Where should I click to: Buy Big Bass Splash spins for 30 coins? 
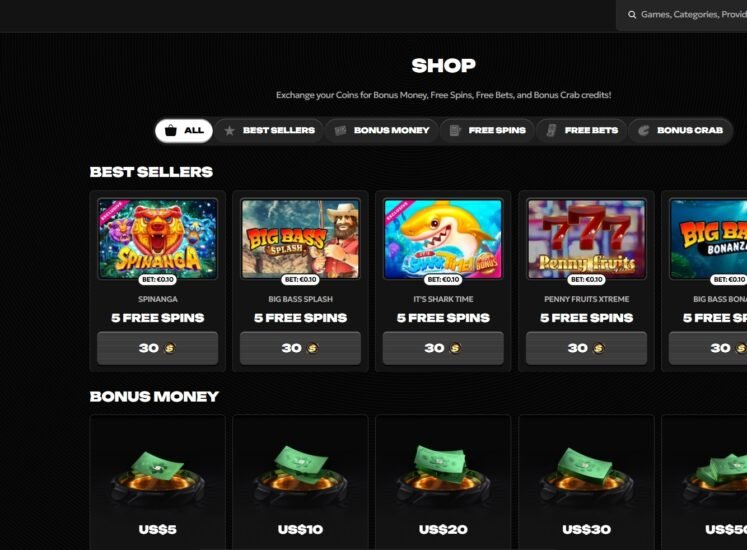click(x=301, y=348)
